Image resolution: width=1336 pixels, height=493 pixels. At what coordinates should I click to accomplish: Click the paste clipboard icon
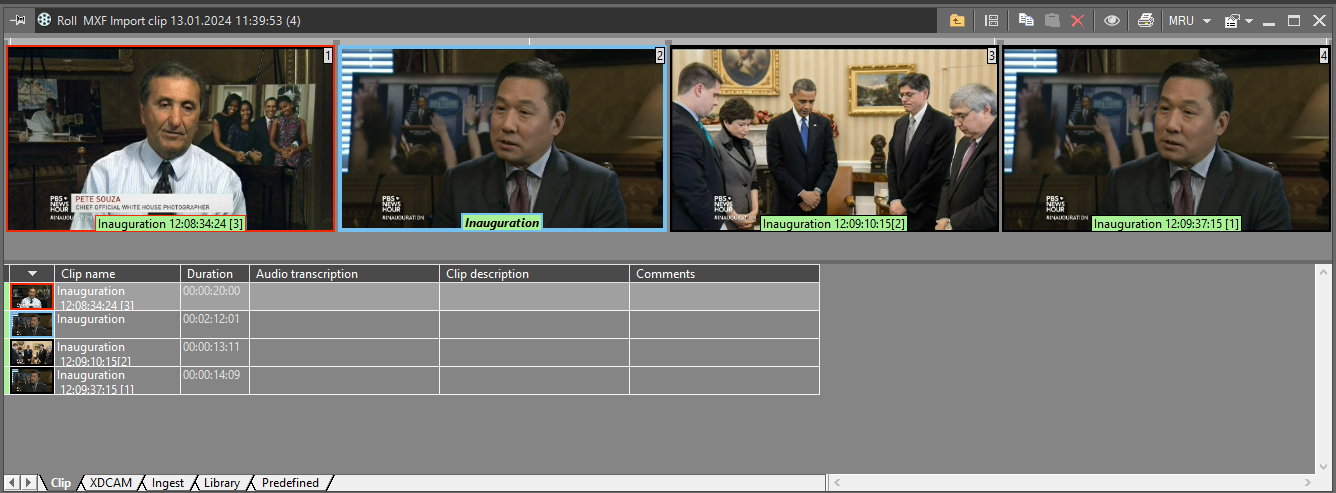(x=1052, y=20)
